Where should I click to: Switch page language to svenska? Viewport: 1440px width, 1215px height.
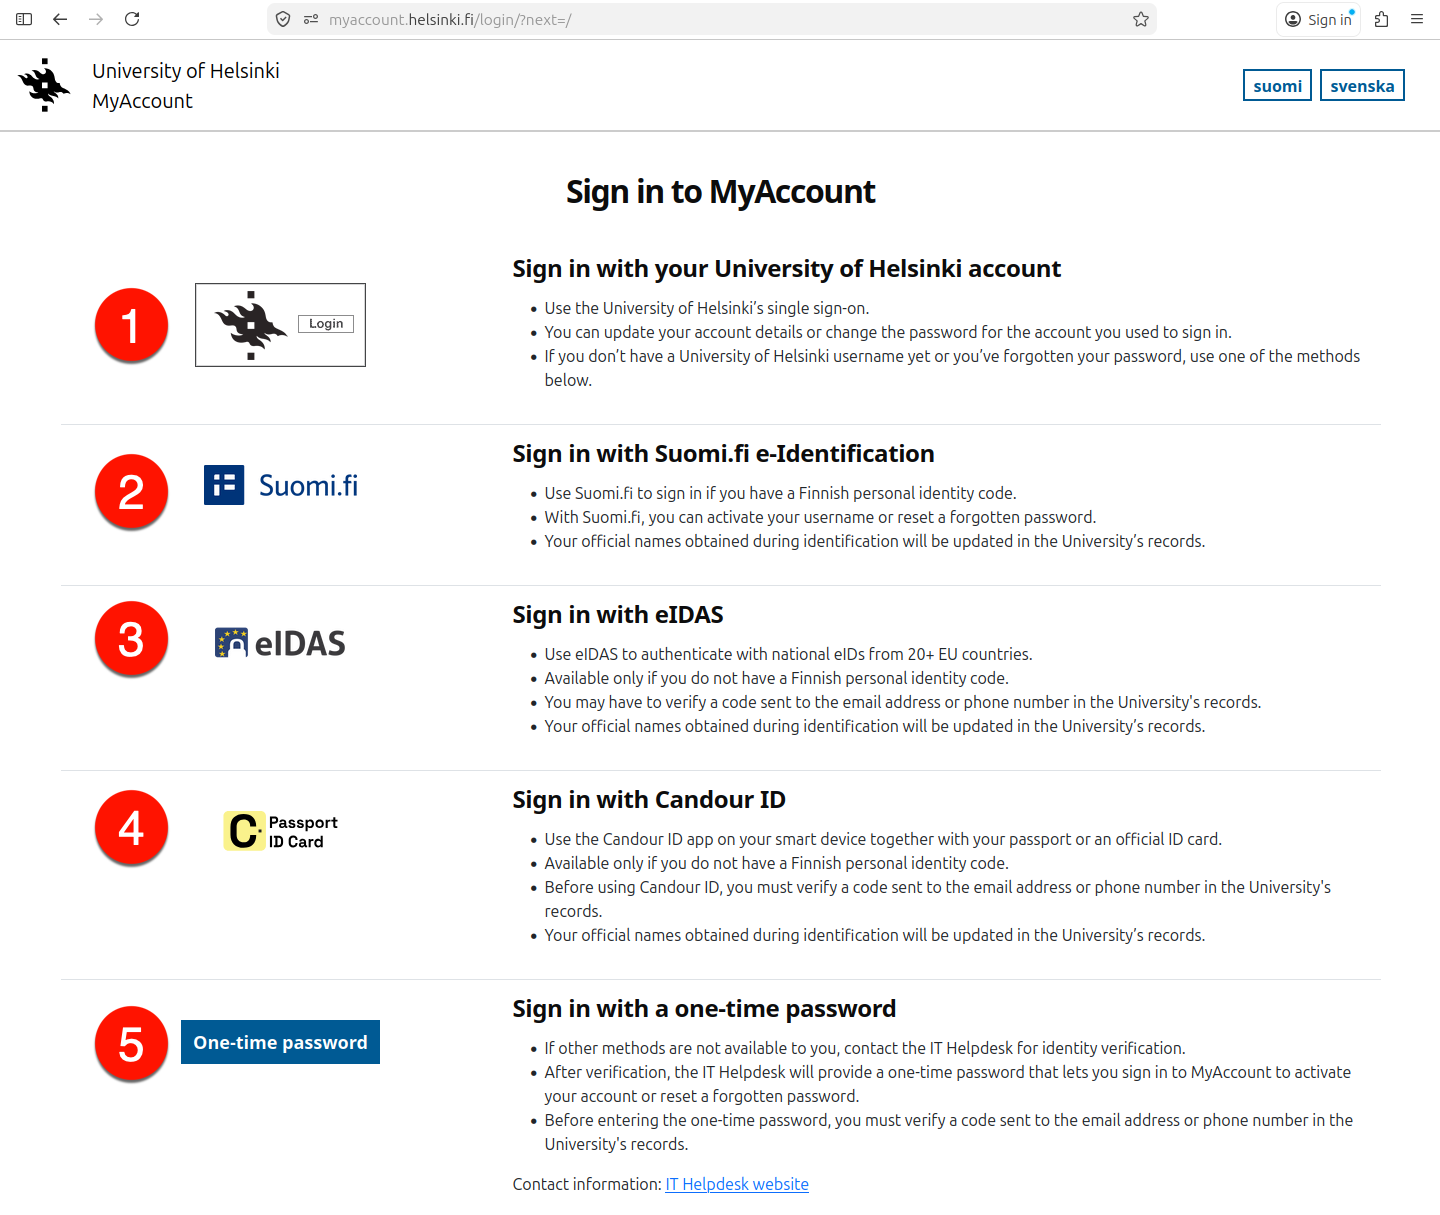1362,86
